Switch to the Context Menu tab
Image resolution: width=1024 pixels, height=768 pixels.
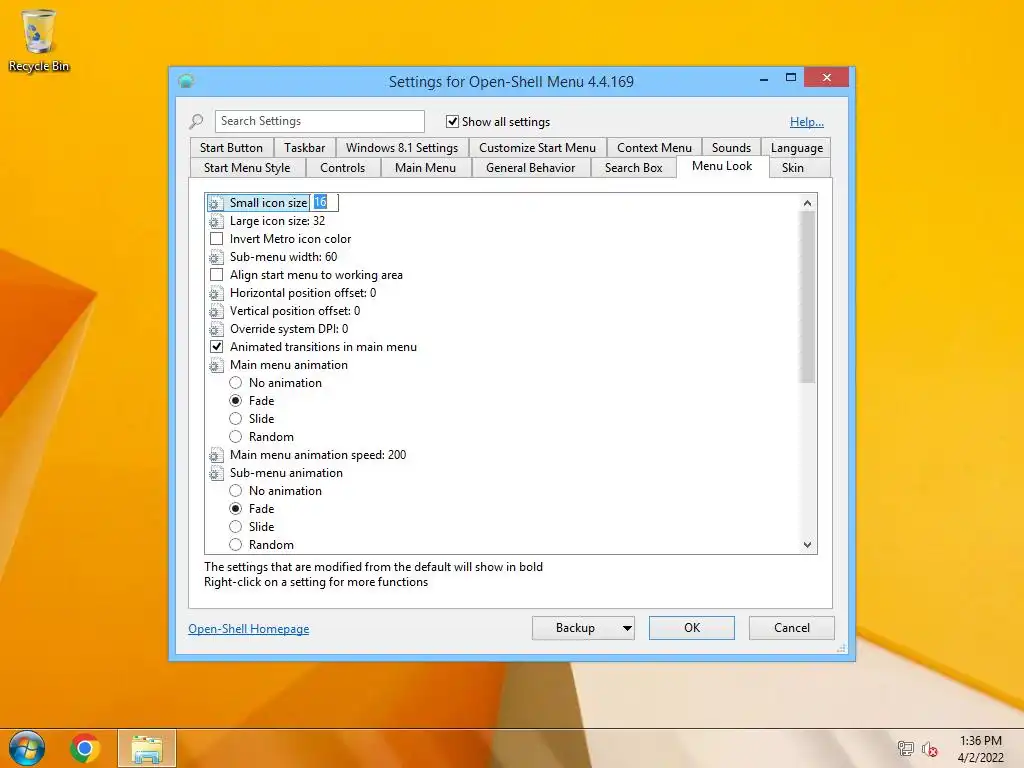pos(654,148)
